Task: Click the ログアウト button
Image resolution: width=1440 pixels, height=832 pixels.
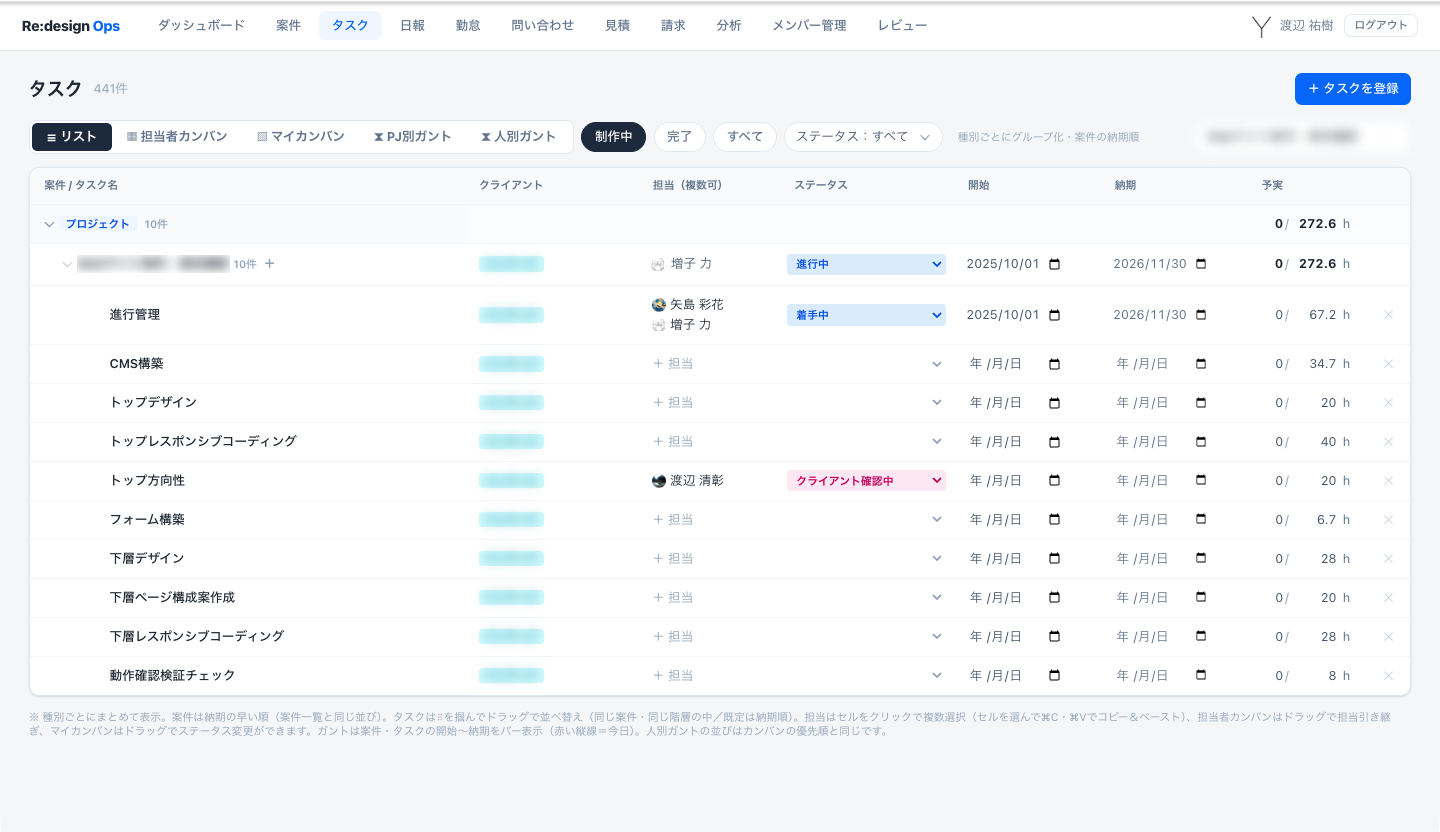Action: click(x=1380, y=26)
